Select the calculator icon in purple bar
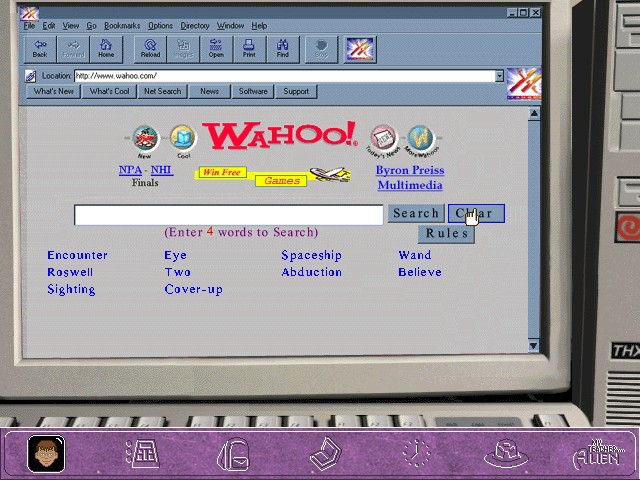This screenshot has height=480, width=640. [x=143, y=453]
